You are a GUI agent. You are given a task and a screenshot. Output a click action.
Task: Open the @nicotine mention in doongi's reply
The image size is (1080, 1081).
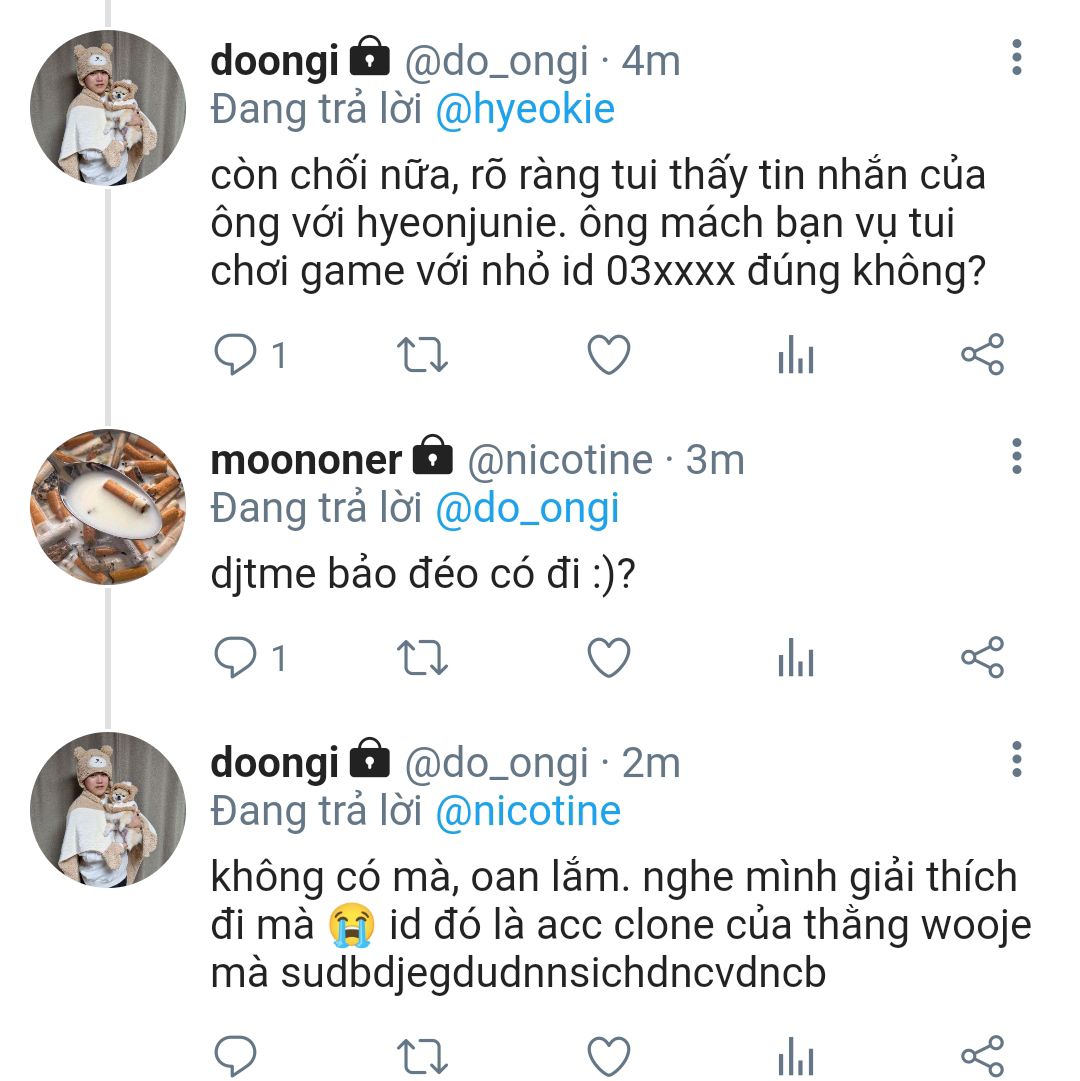528,811
